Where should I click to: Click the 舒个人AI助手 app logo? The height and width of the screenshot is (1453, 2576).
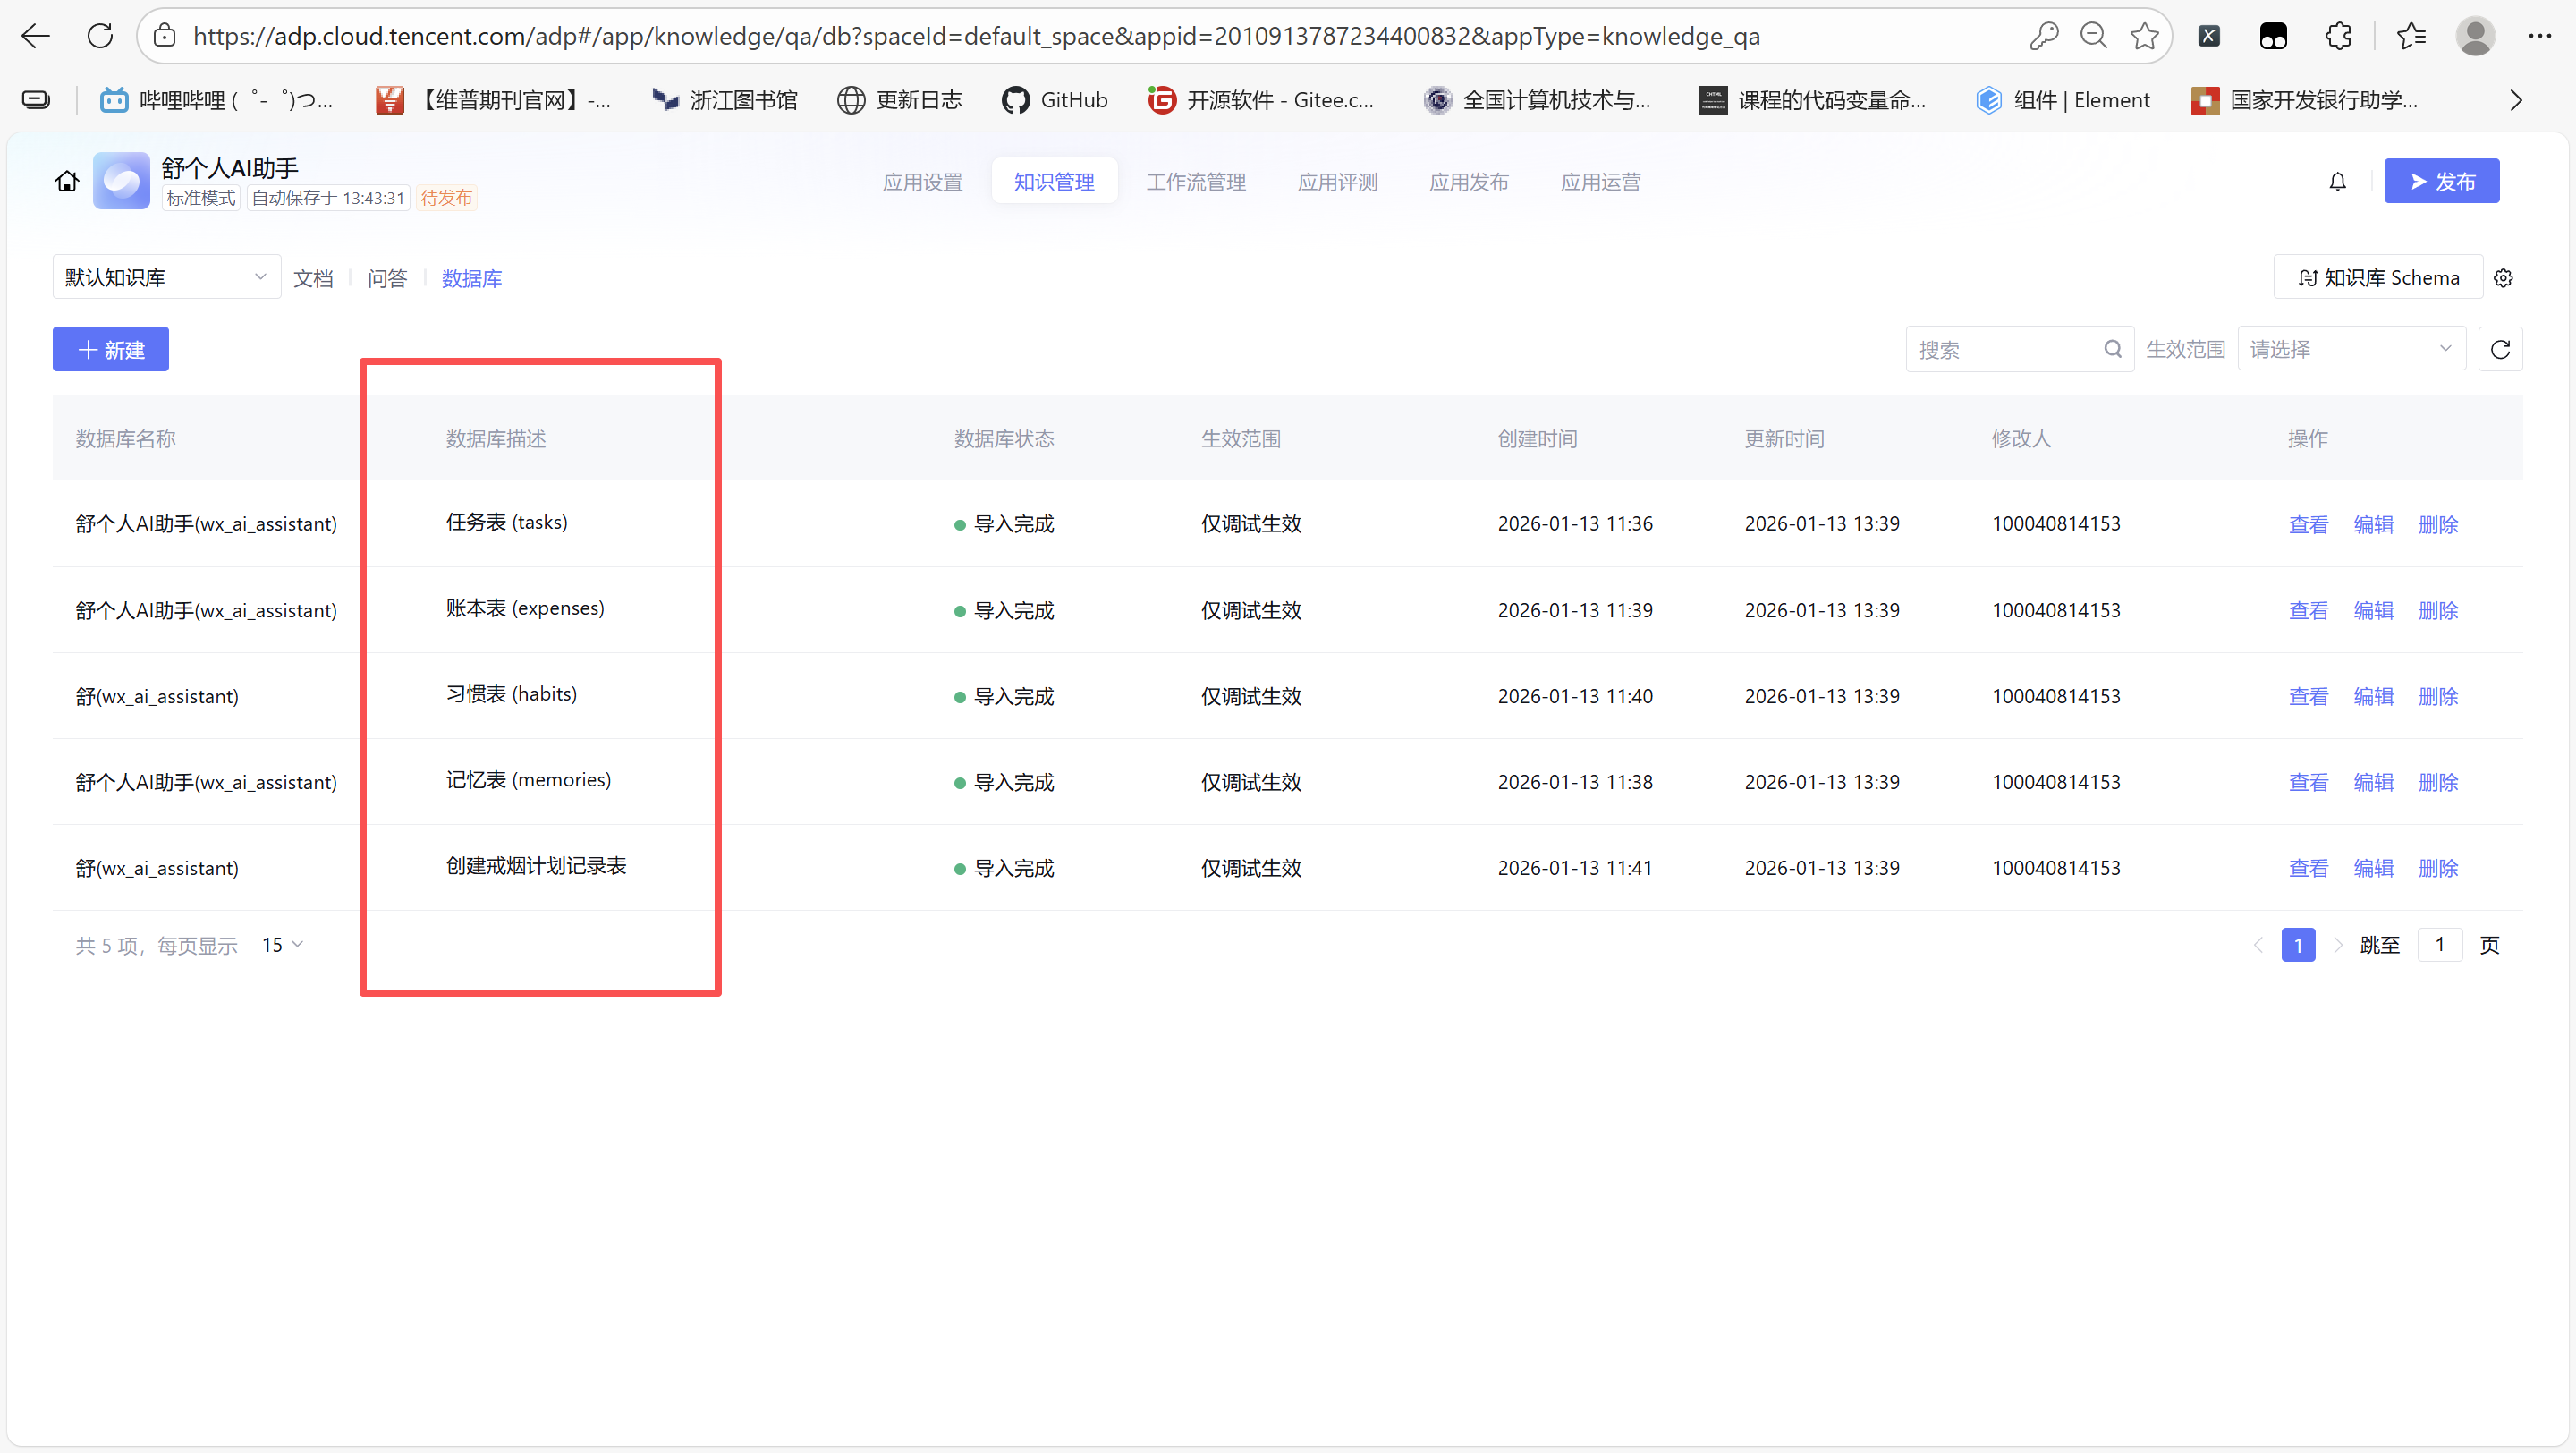(x=122, y=181)
